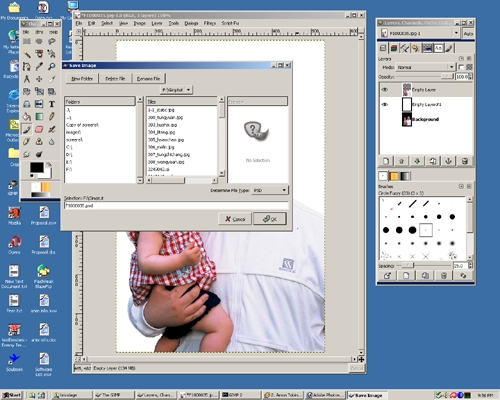Click the refresh brushes button

(x=463, y=276)
